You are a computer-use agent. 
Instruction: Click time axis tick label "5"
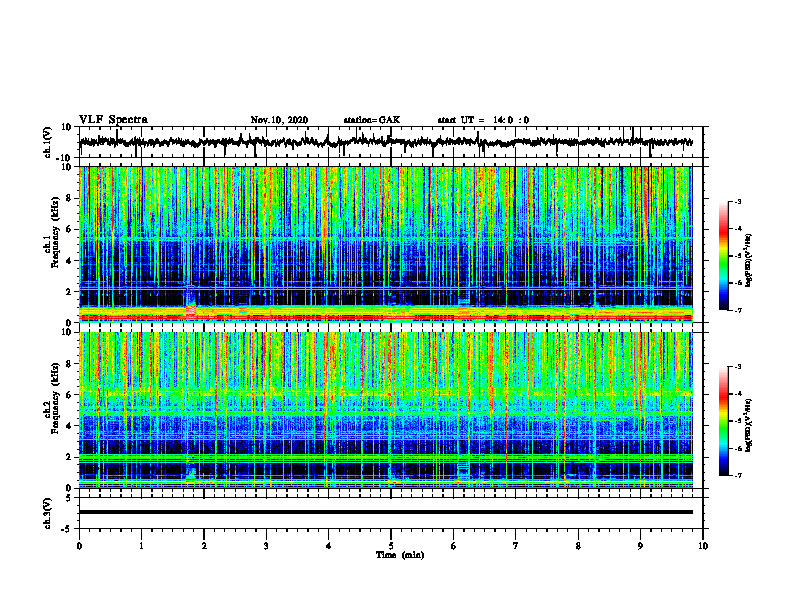point(391,546)
